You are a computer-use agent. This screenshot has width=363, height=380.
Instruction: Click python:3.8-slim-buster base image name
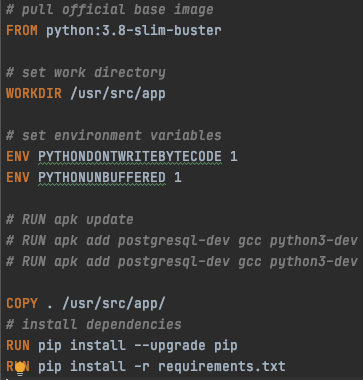coord(134,31)
